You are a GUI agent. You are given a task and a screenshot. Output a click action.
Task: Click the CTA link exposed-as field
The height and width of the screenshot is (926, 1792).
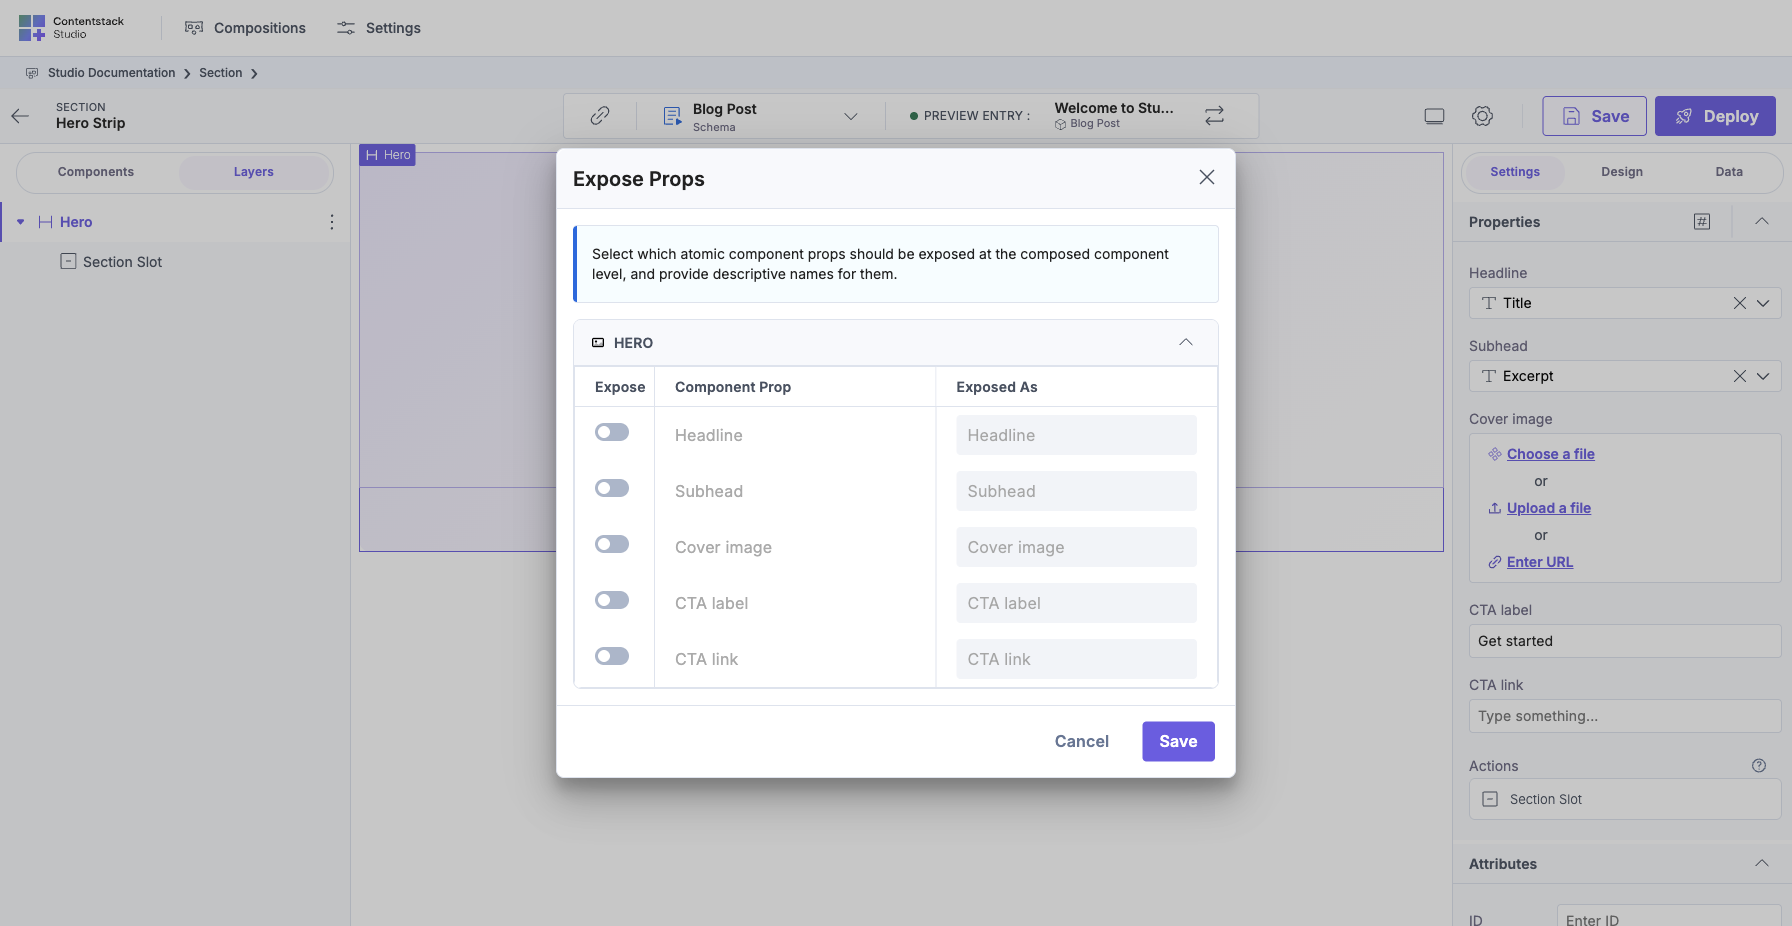(x=1076, y=659)
